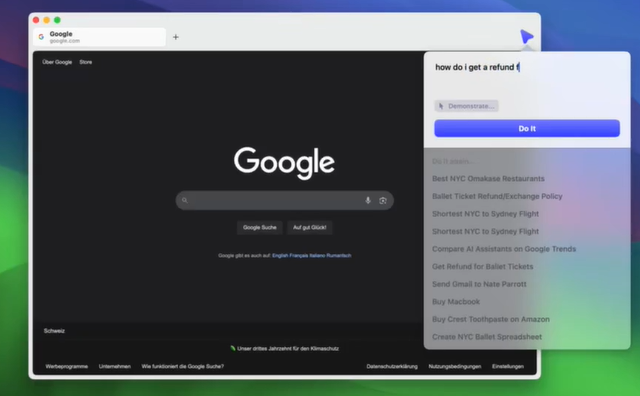Click the cursor icon beside Demonstrate
Screen dimensions: 640x396
tap(441, 106)
